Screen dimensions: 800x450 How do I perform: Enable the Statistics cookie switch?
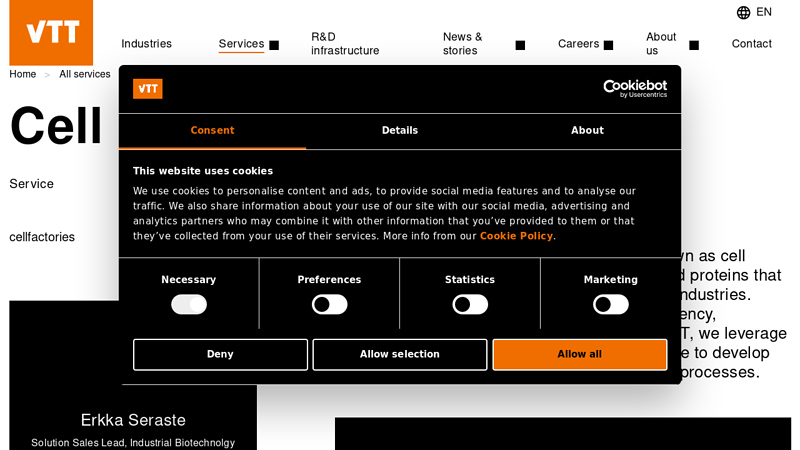tap(470, 305)
